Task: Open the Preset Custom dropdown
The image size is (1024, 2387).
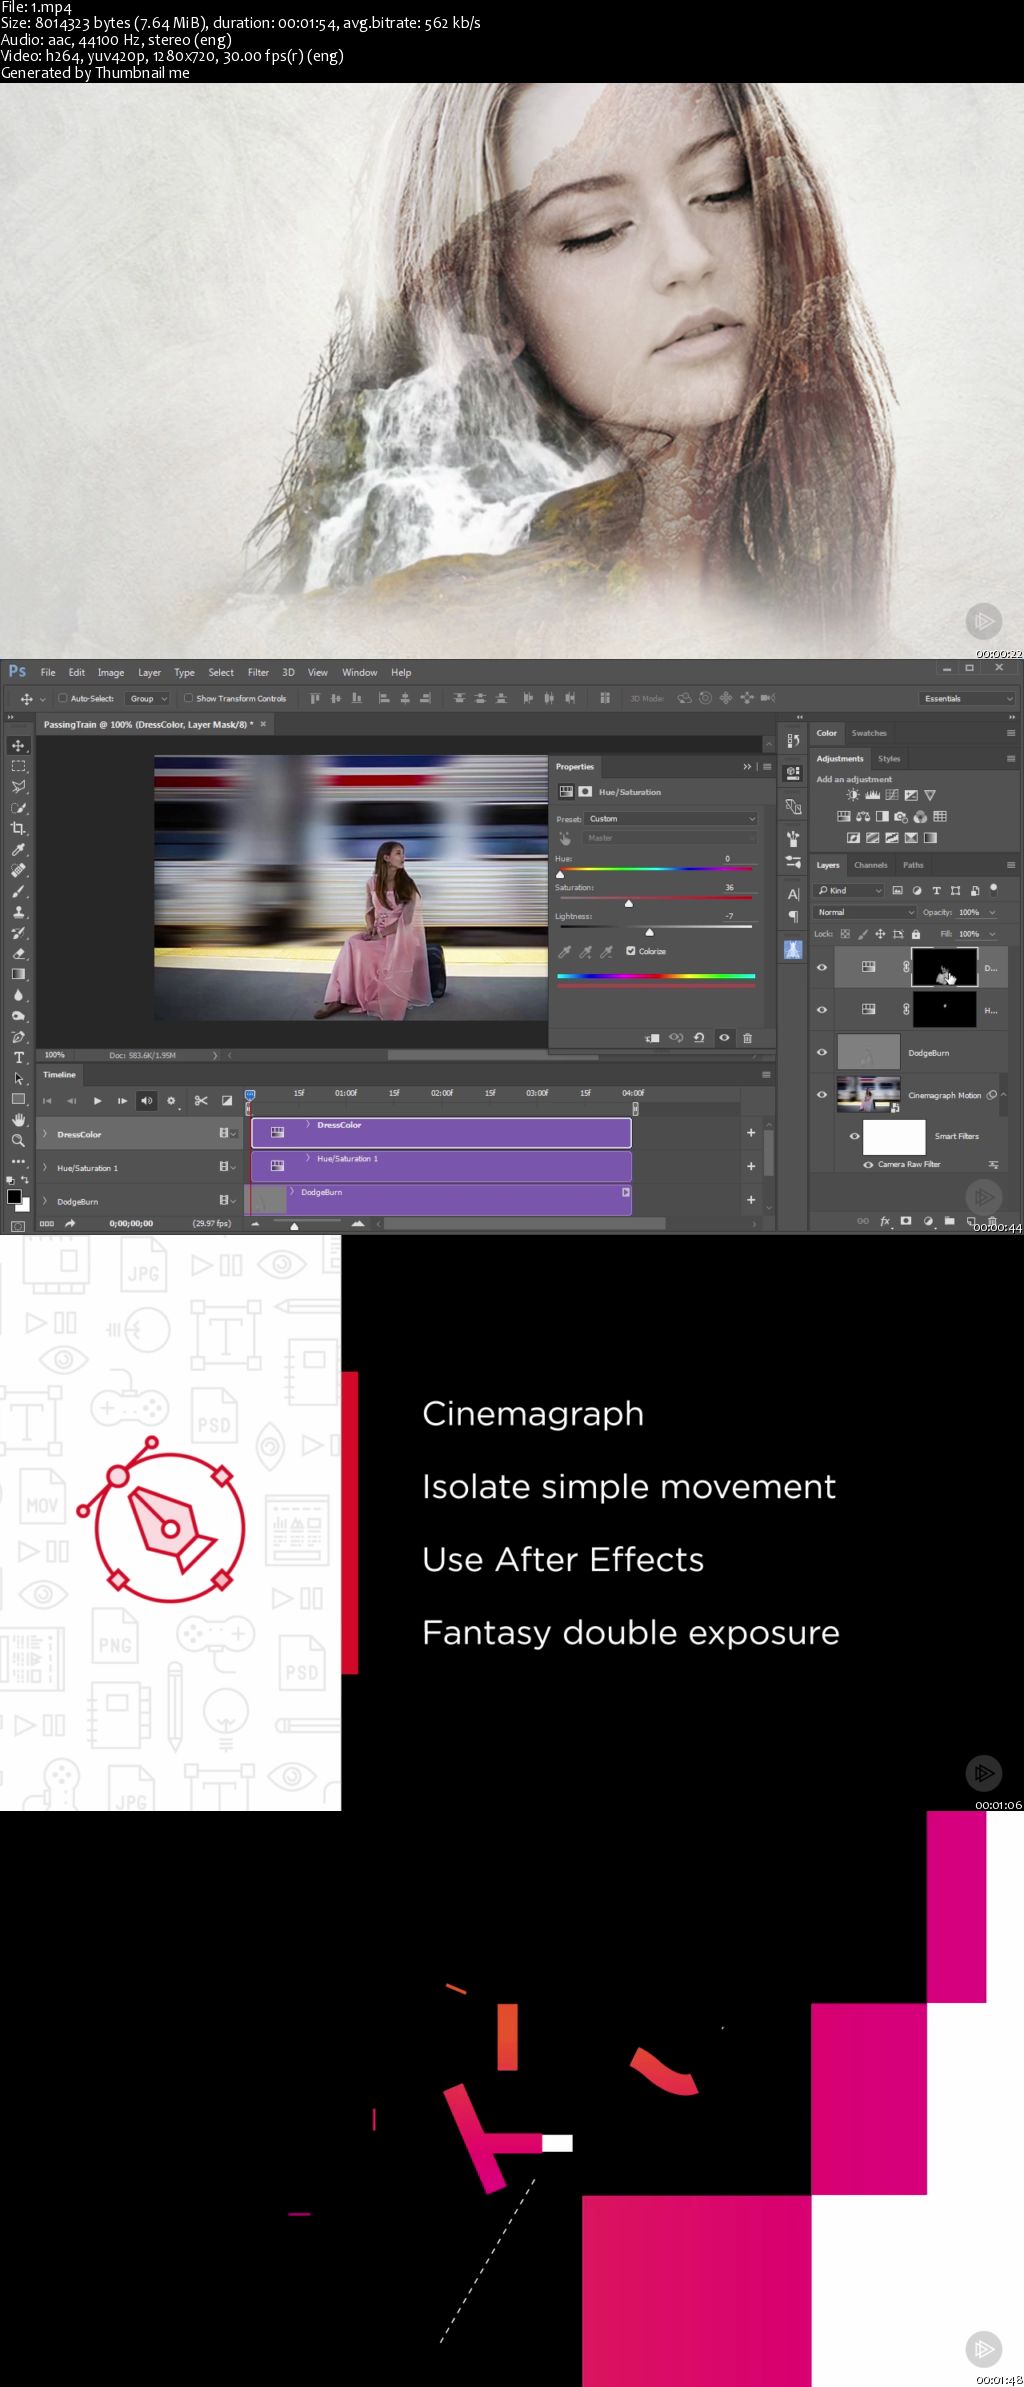Action: [x=671, y=819]
